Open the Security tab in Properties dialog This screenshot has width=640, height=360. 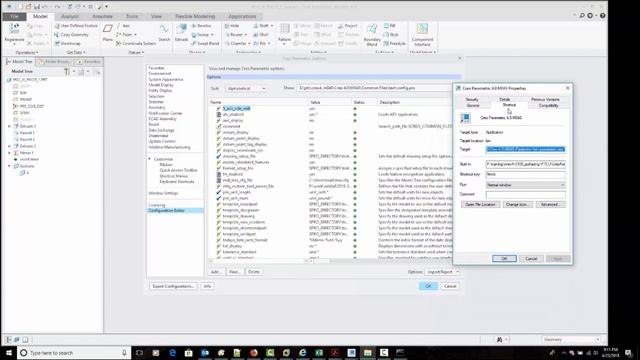pos(472,99)
